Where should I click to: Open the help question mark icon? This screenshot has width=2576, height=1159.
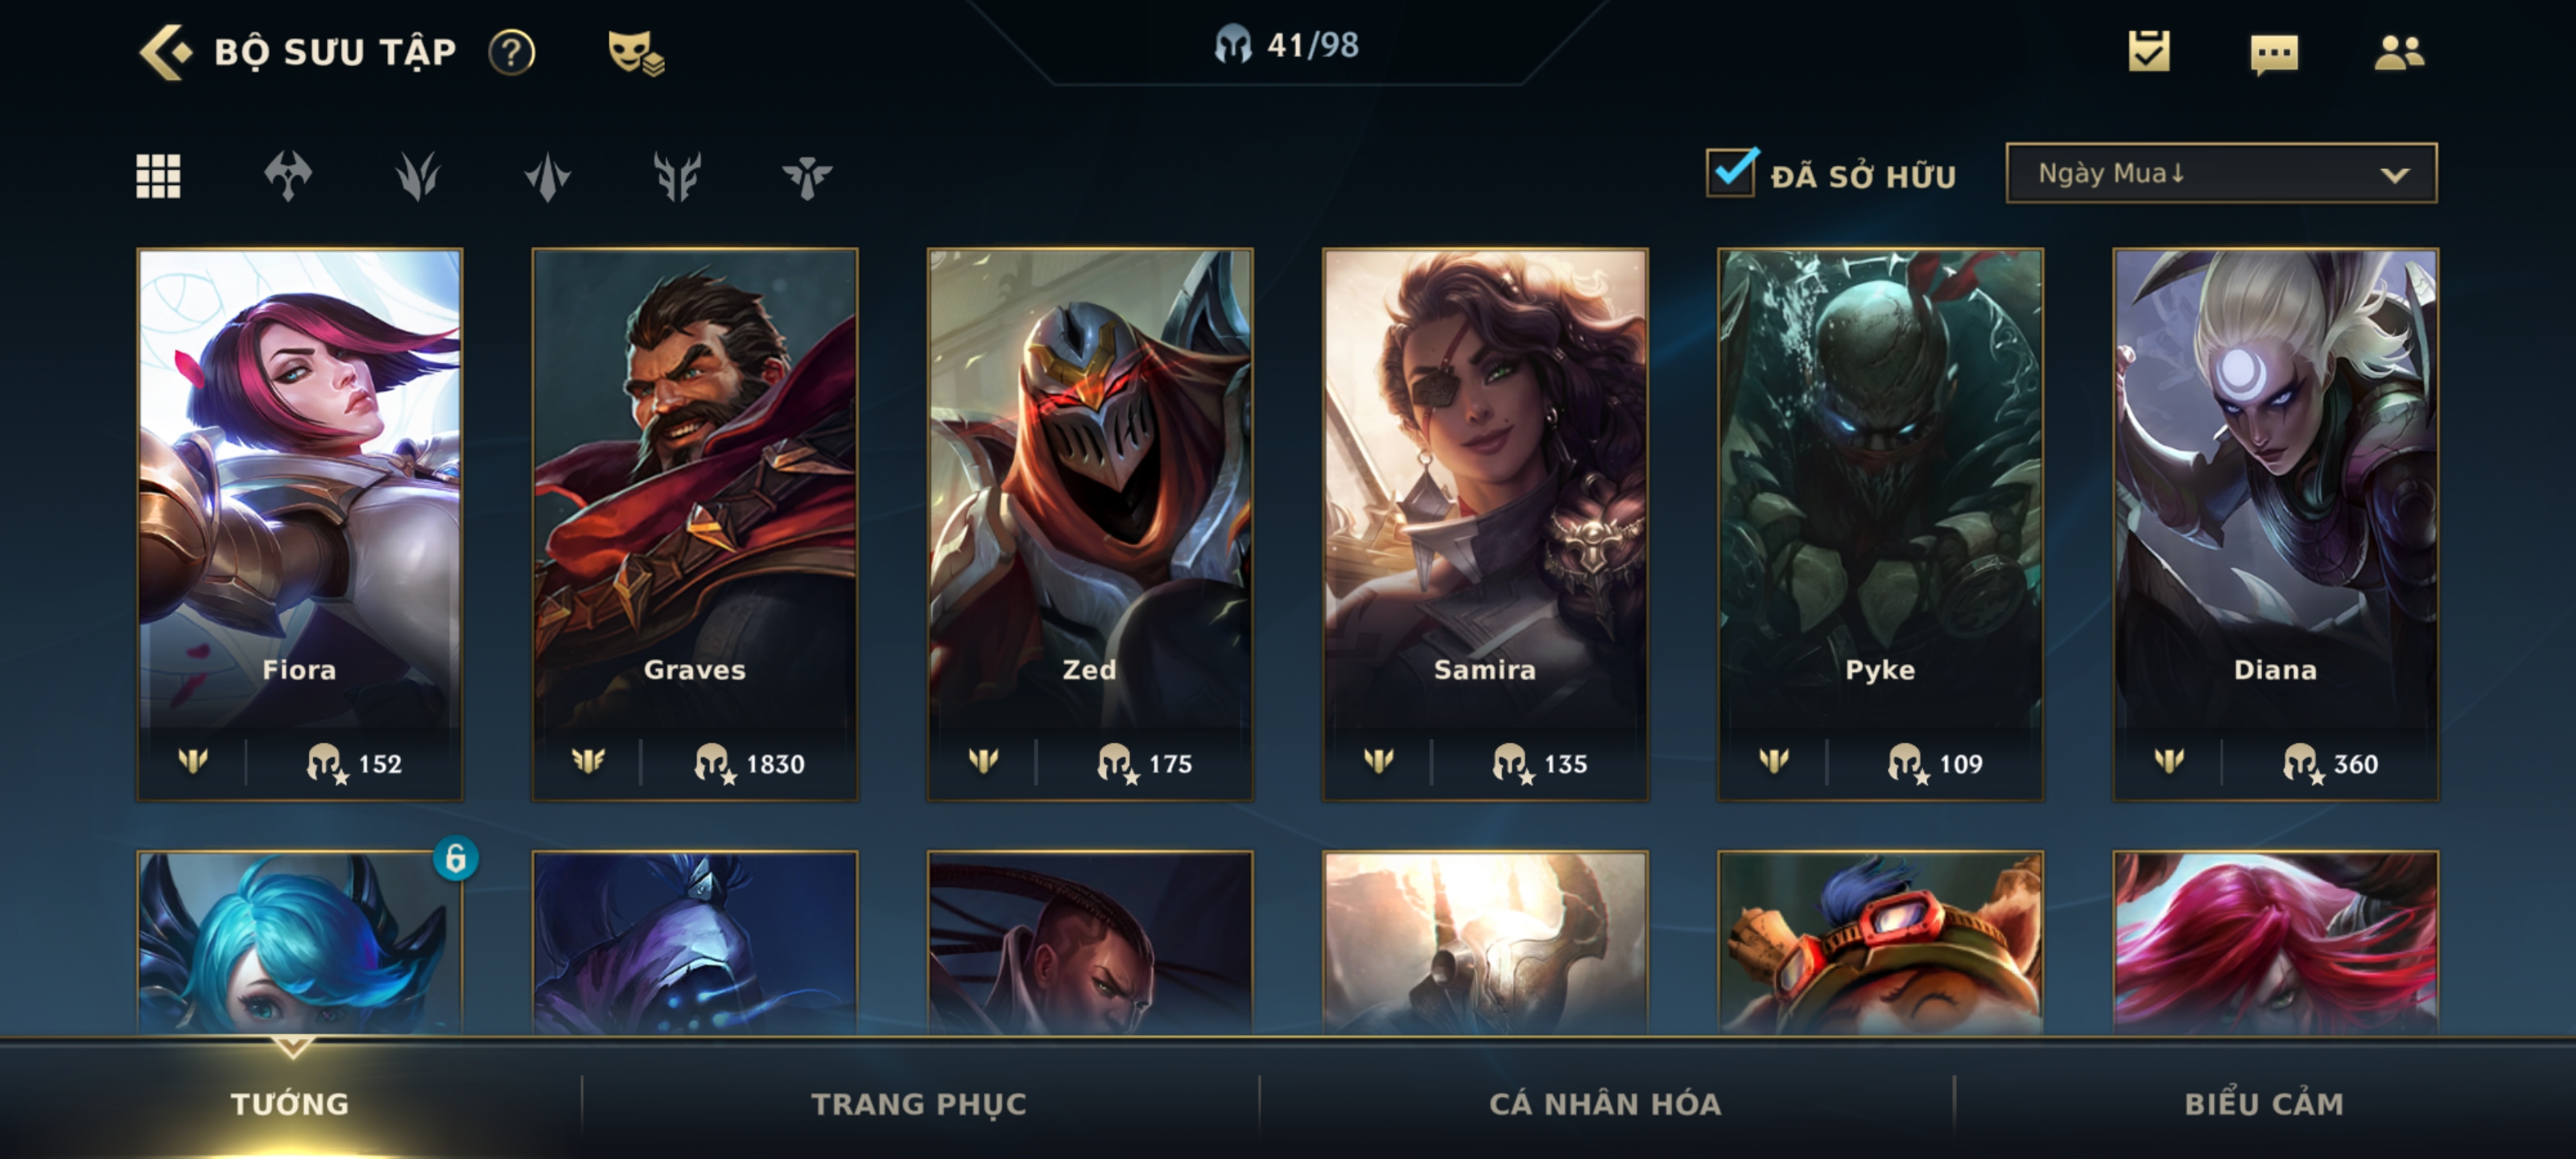click(512, 52)
